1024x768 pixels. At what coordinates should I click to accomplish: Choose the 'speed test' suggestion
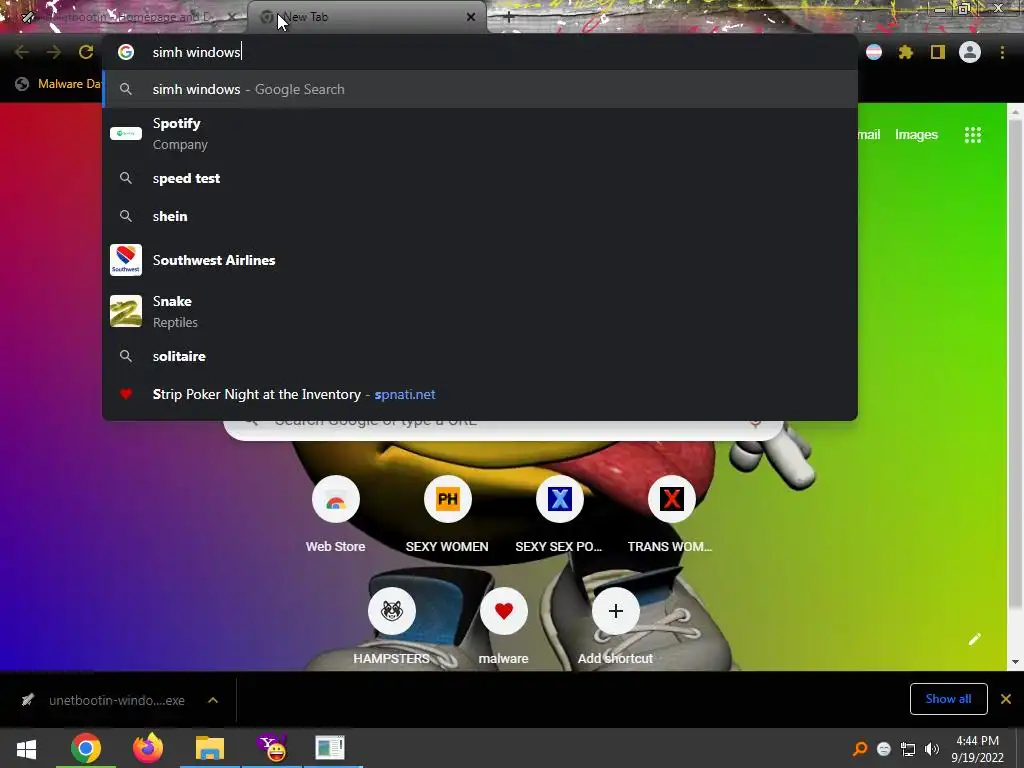click(480, 178)
